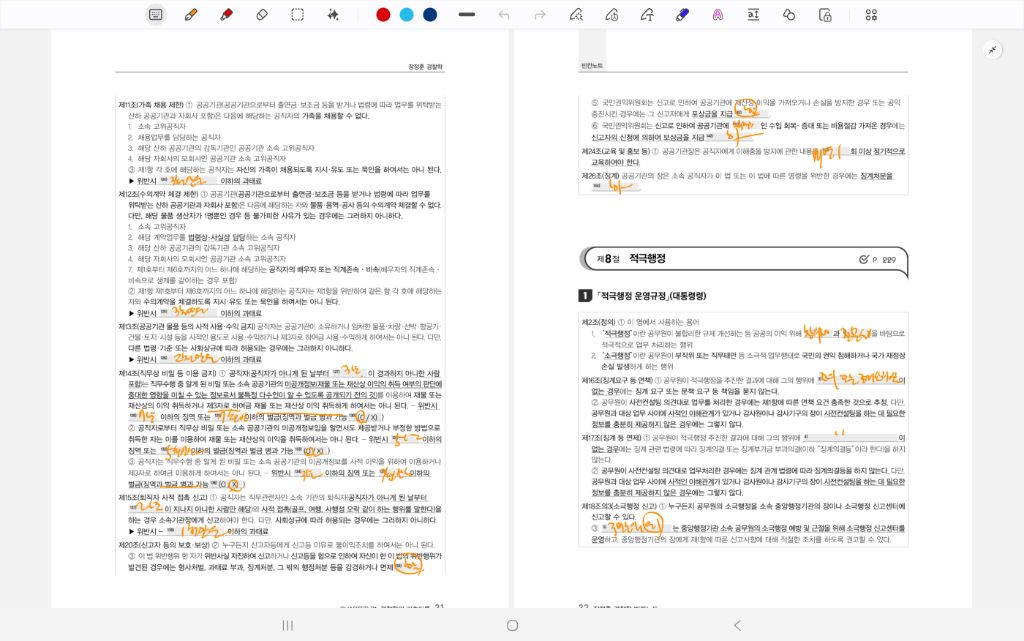
Task: Expand the more options grid menu
Action: pos(871,15)
